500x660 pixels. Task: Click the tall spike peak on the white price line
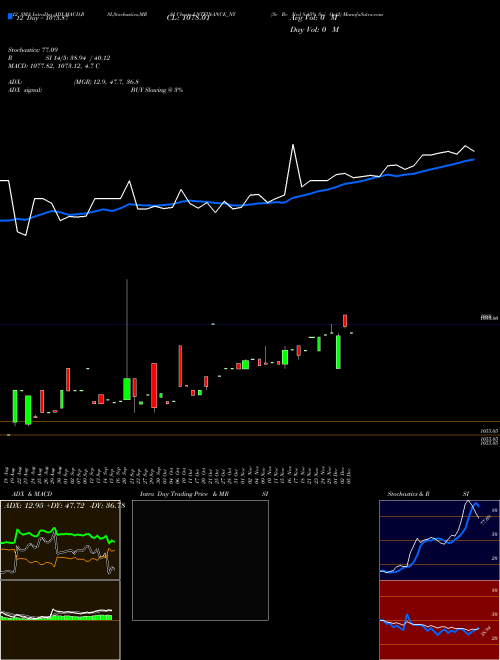tap(293, 145)
